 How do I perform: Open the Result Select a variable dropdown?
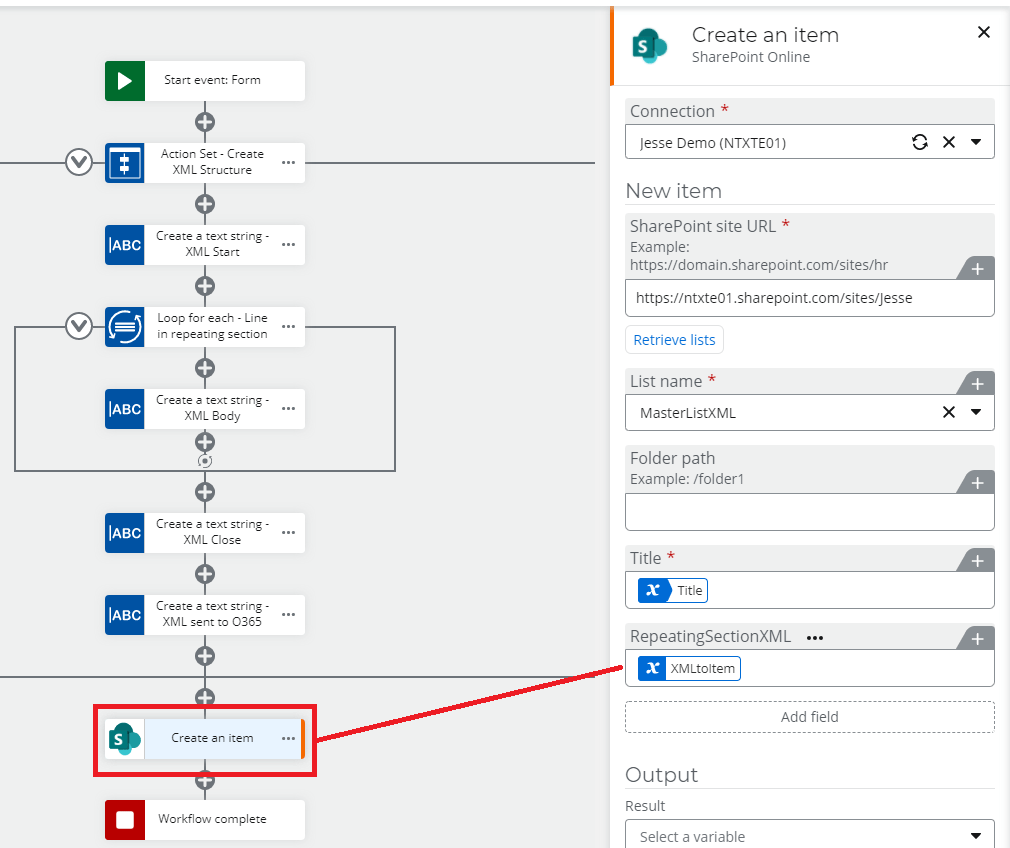pos(976,836)
